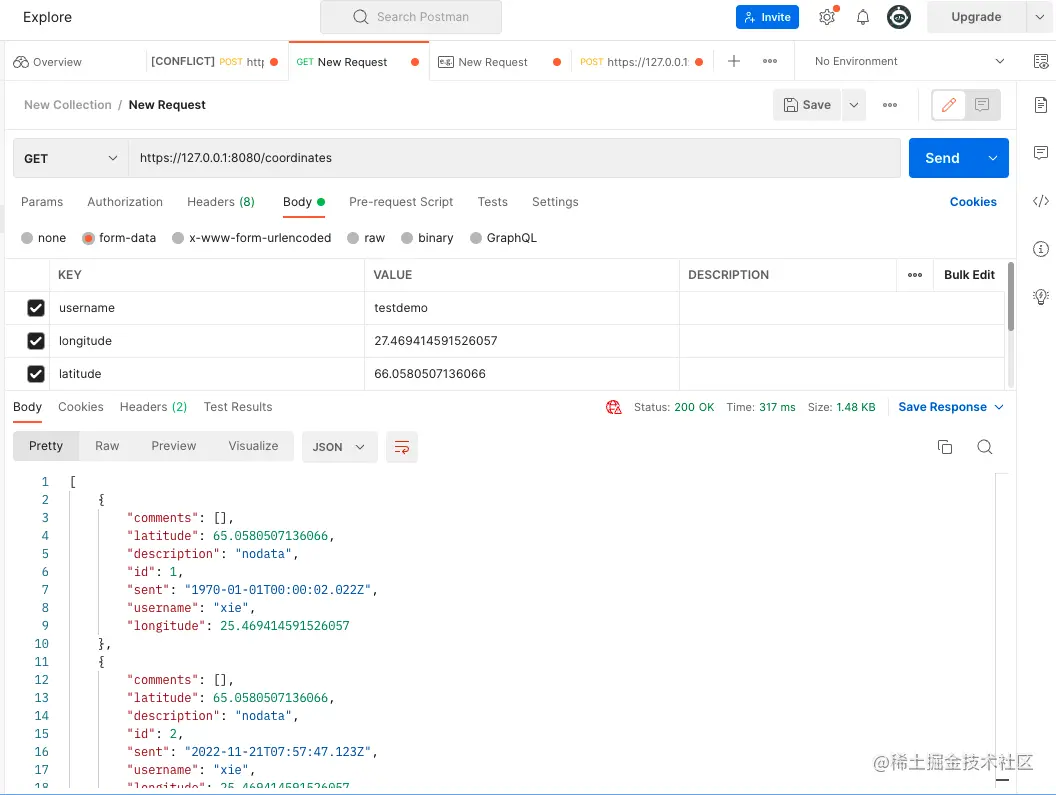The height and width of the screenshot is (795, 1056).
Task: Copy response body to clipboard
Action: click(945, 447)
